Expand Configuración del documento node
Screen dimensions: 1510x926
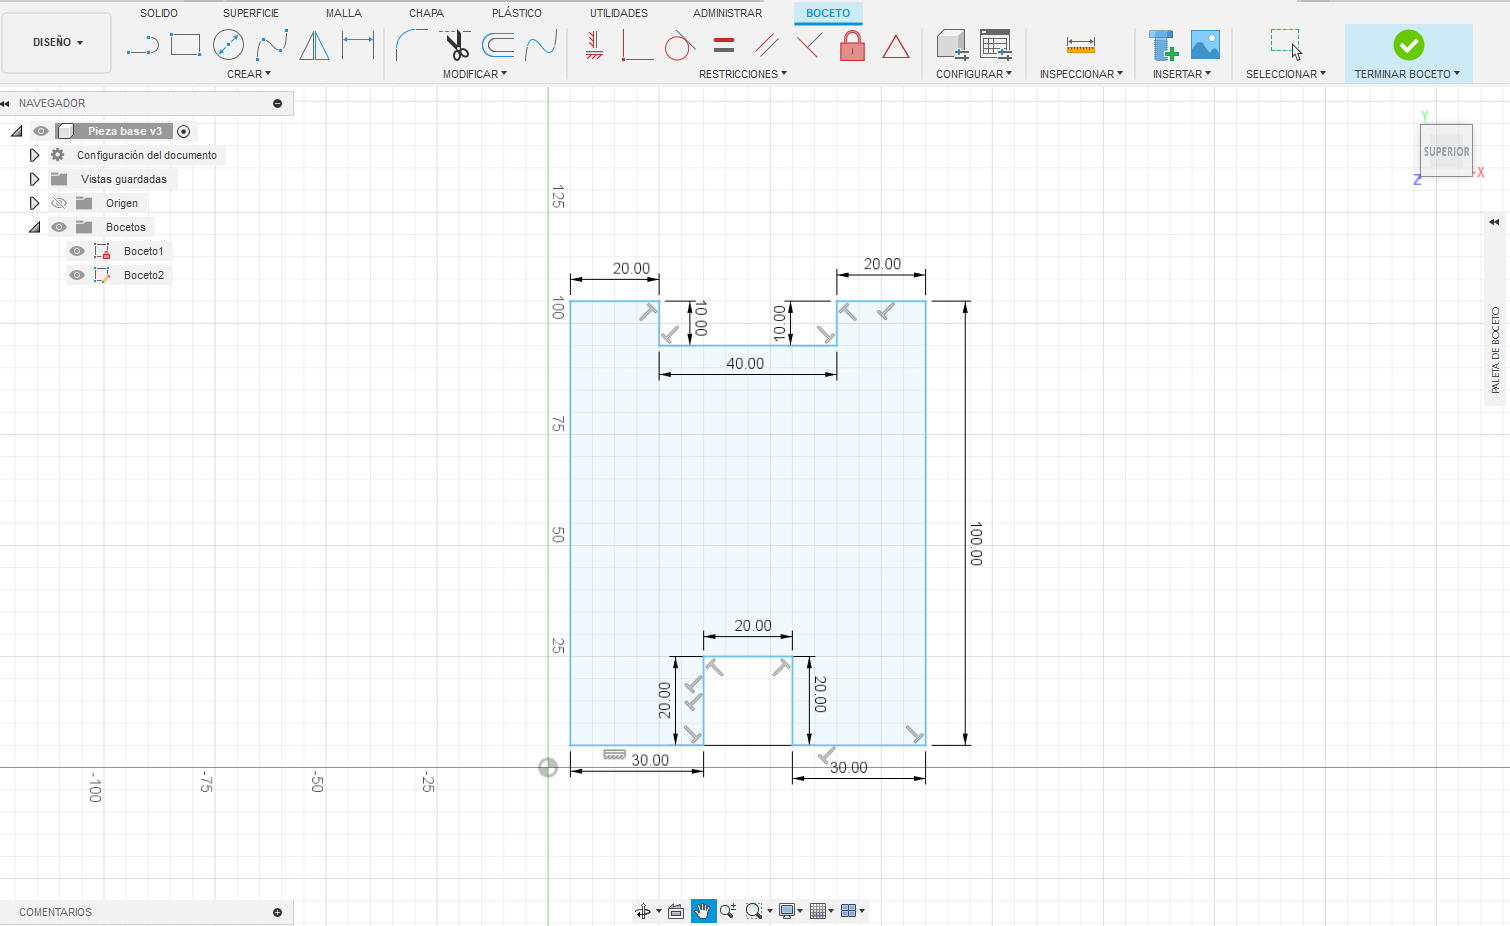(x=34, y=155)
